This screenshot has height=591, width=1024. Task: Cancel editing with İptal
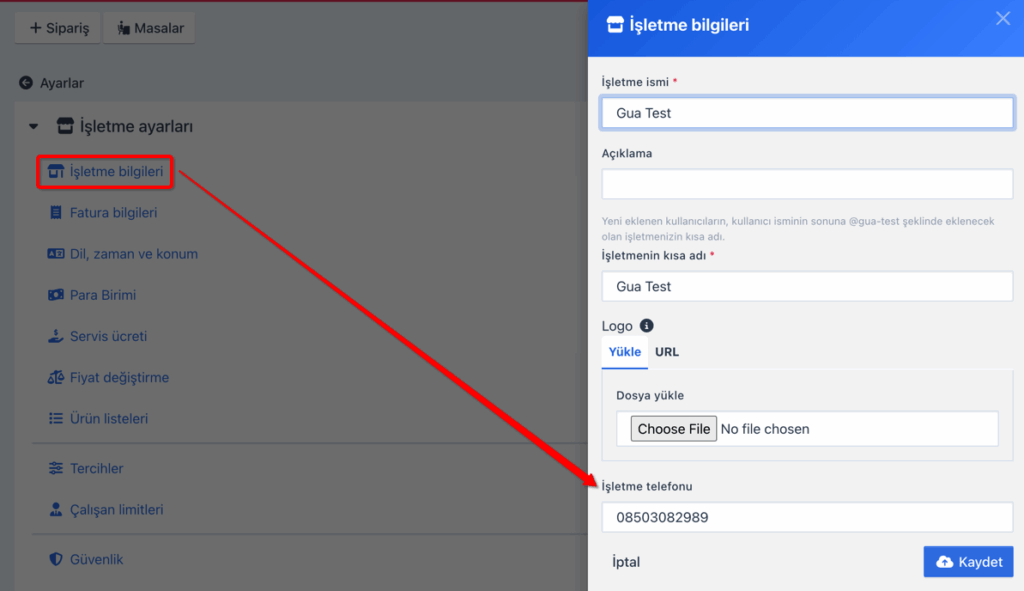click(626, 562)
